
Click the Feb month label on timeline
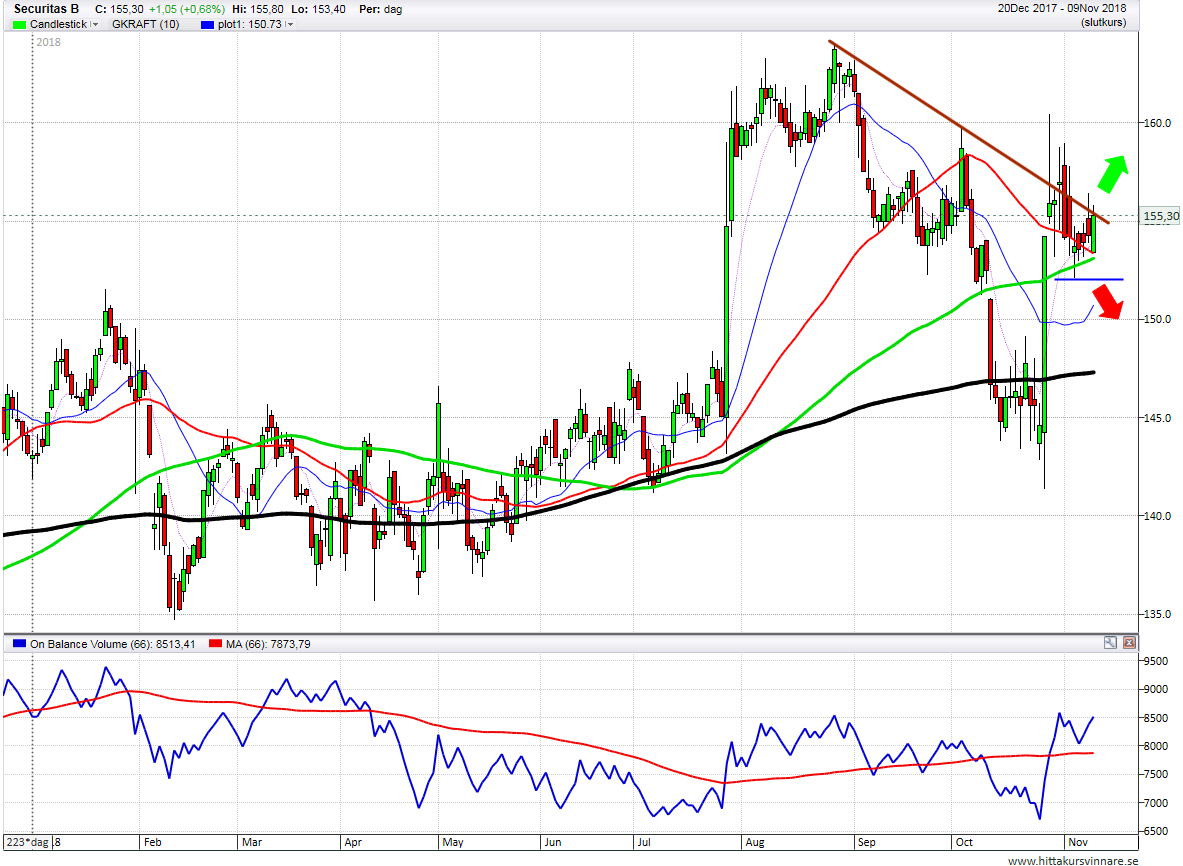pyautogui.click(x=152, y=842)
